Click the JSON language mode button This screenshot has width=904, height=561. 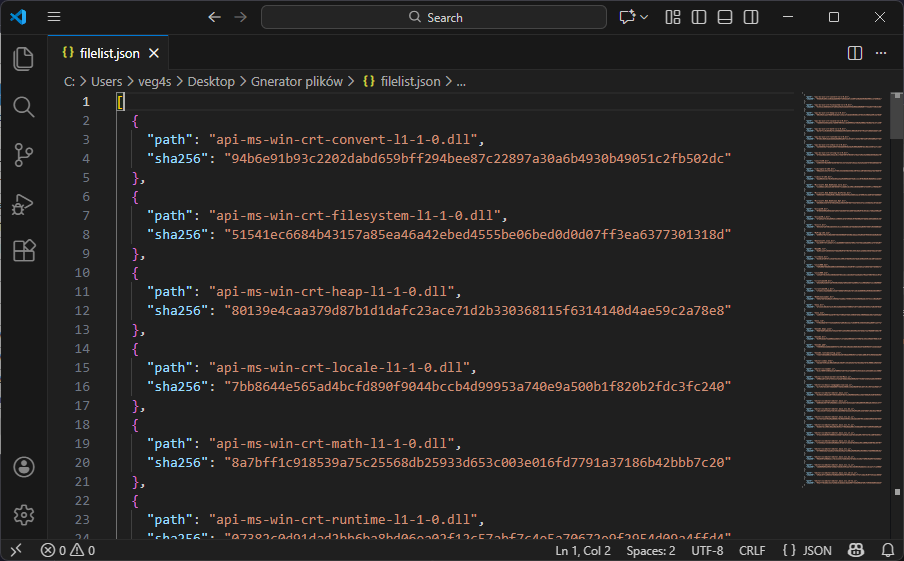tap(807, 550)
